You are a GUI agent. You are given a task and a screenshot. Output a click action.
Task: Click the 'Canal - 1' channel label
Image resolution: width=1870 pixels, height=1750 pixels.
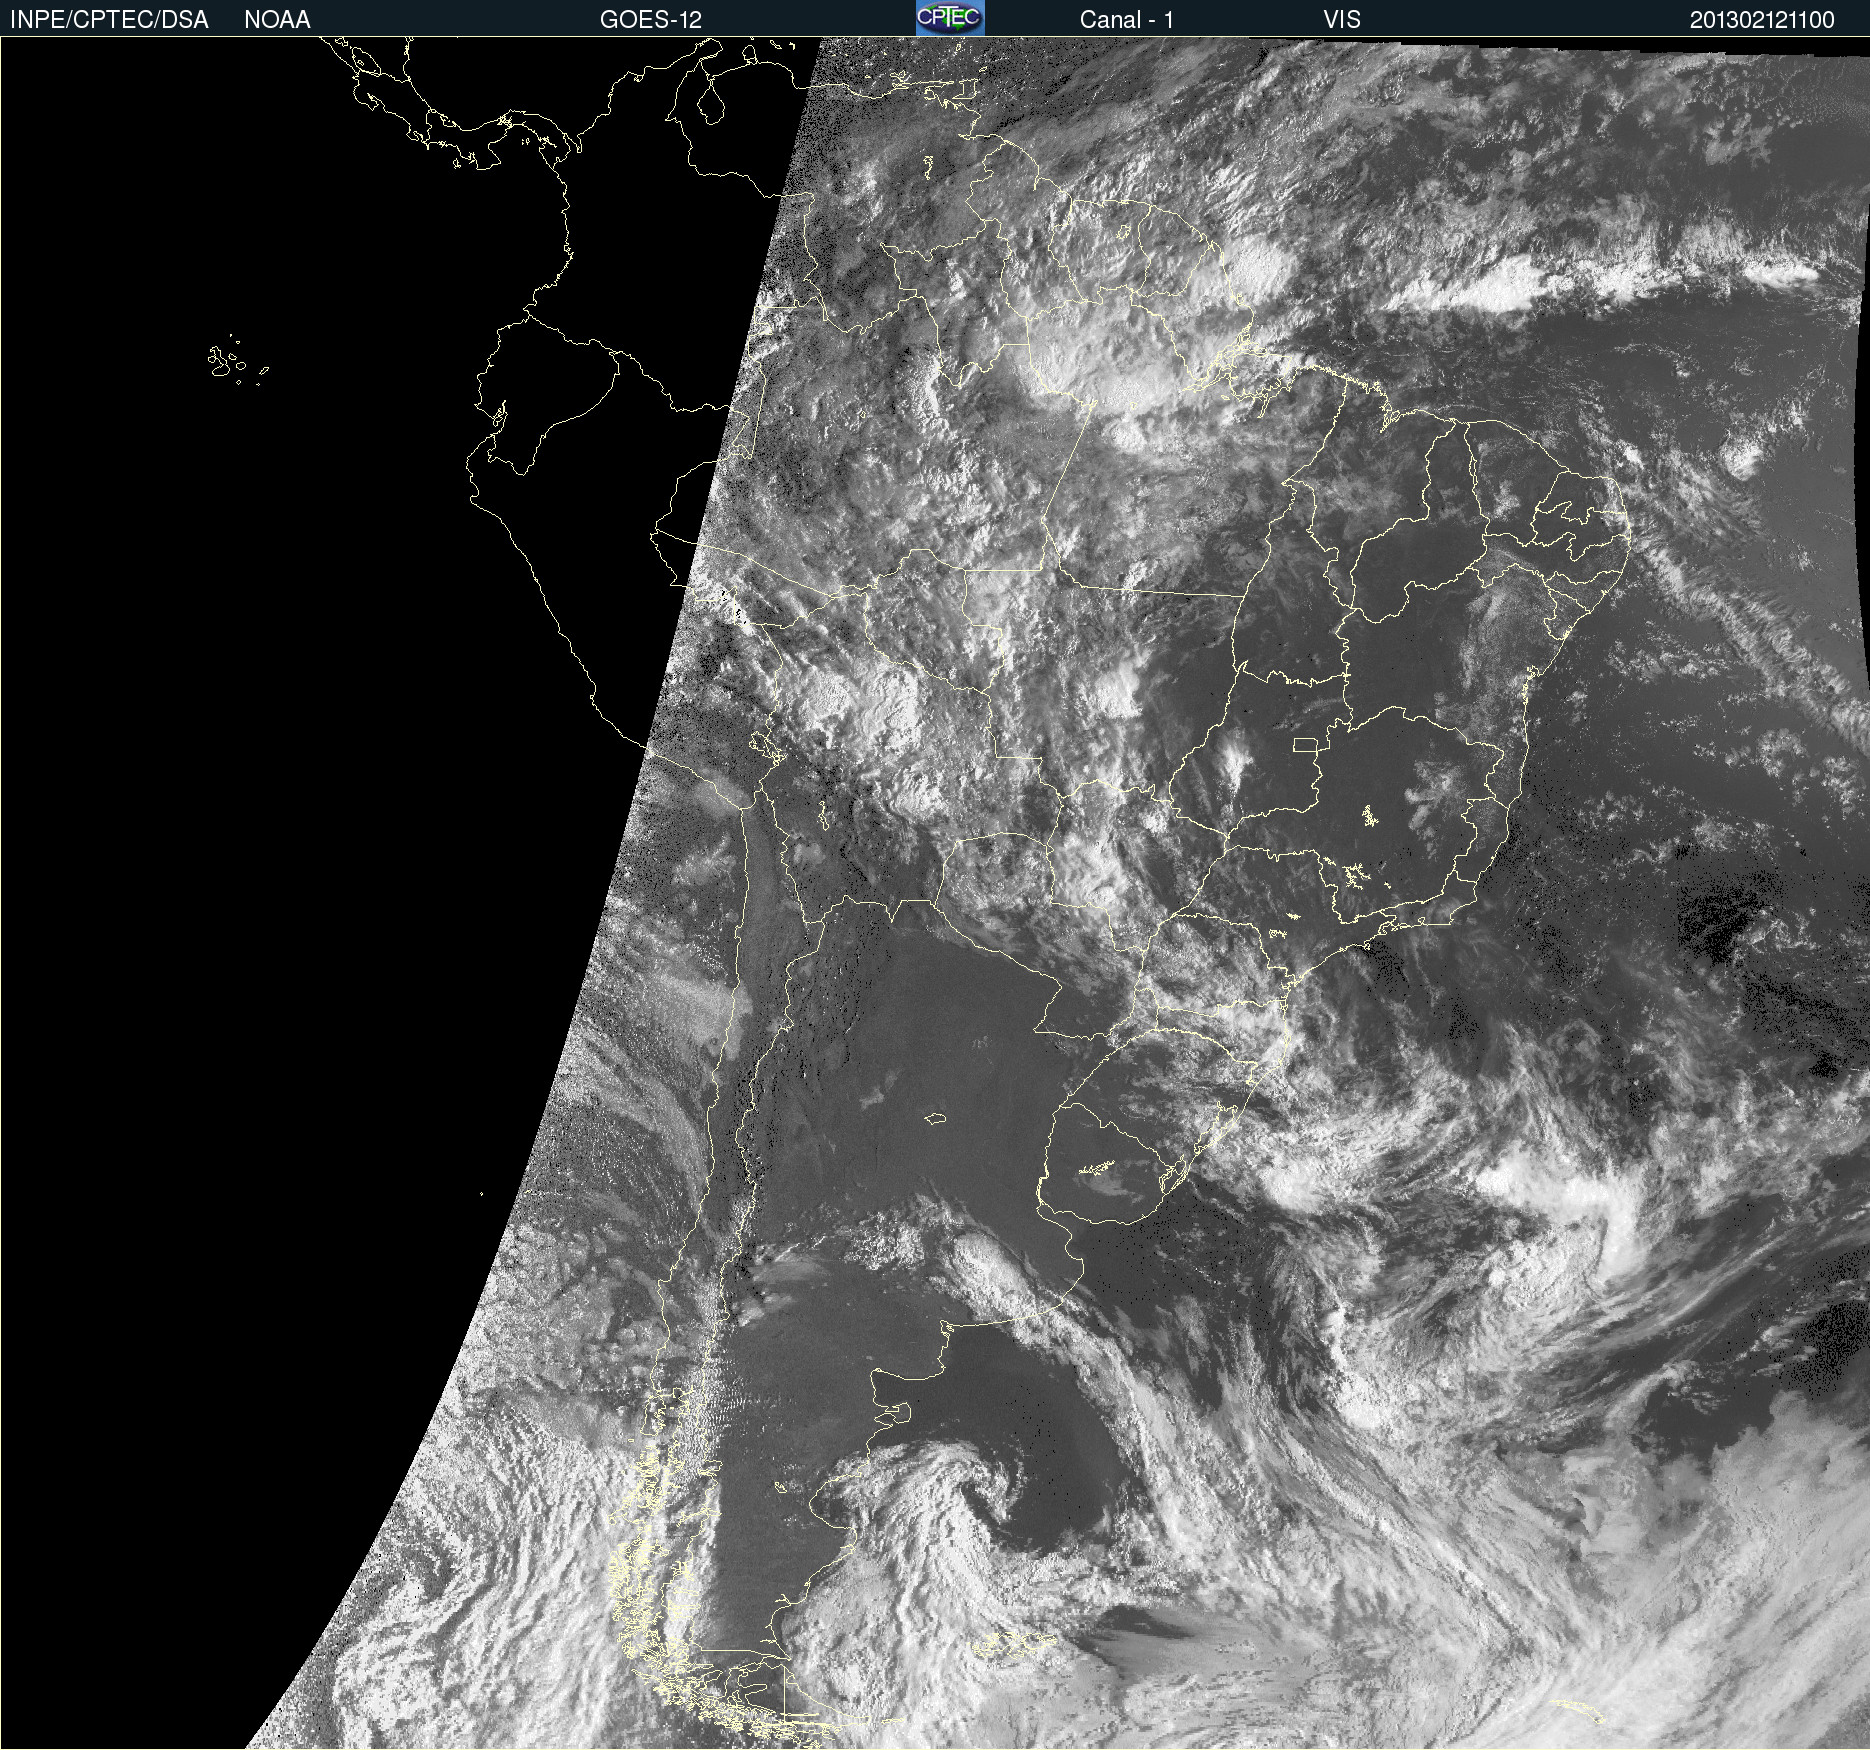coord(1127,19)
